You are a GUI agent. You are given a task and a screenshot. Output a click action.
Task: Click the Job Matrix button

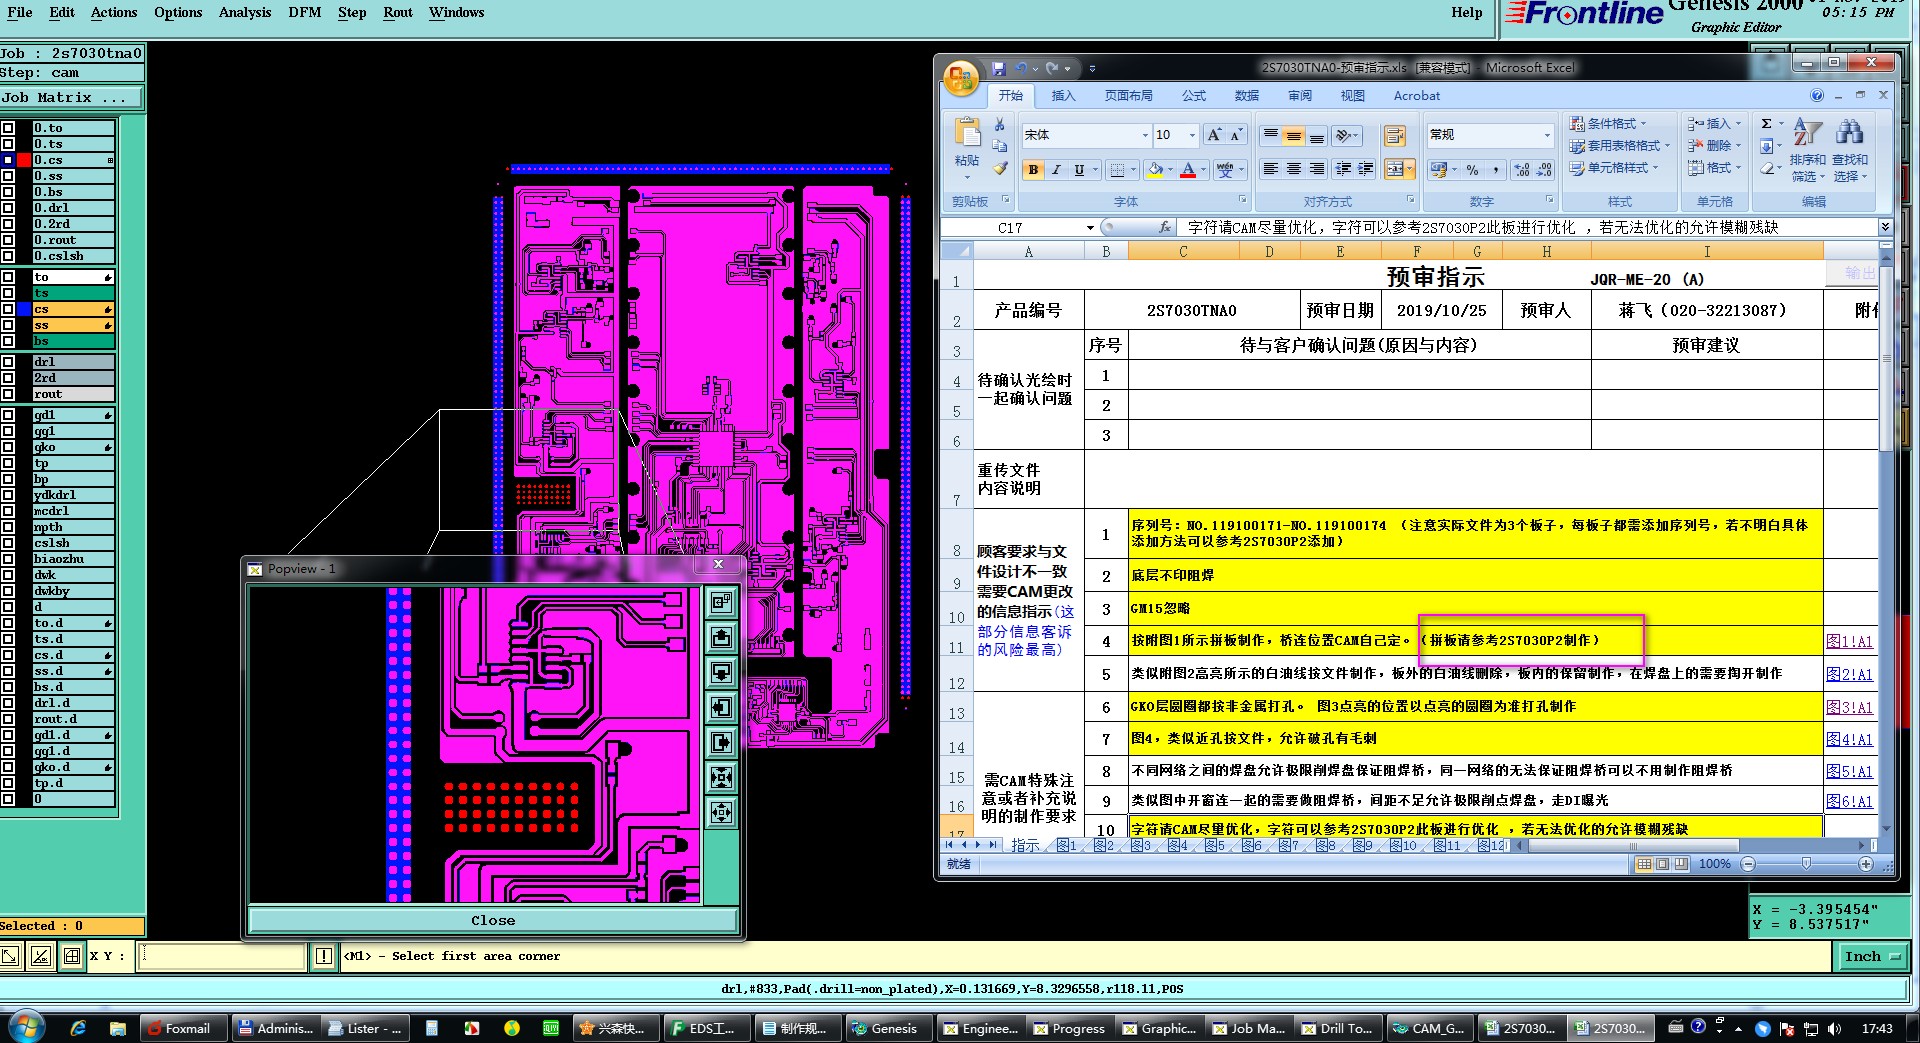coord(72,98)
